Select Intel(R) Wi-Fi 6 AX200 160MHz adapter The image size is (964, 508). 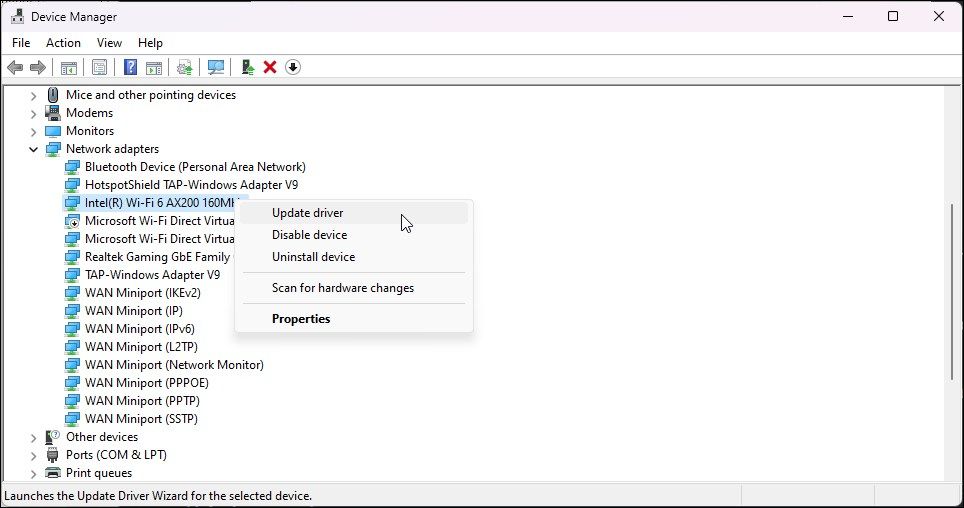click(160, 203)
